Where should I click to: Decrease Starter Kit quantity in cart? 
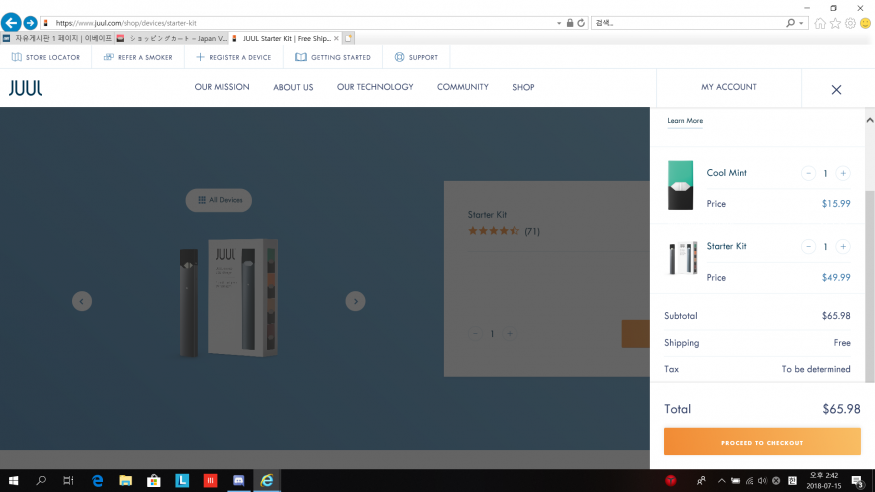[x=808, y=246]
